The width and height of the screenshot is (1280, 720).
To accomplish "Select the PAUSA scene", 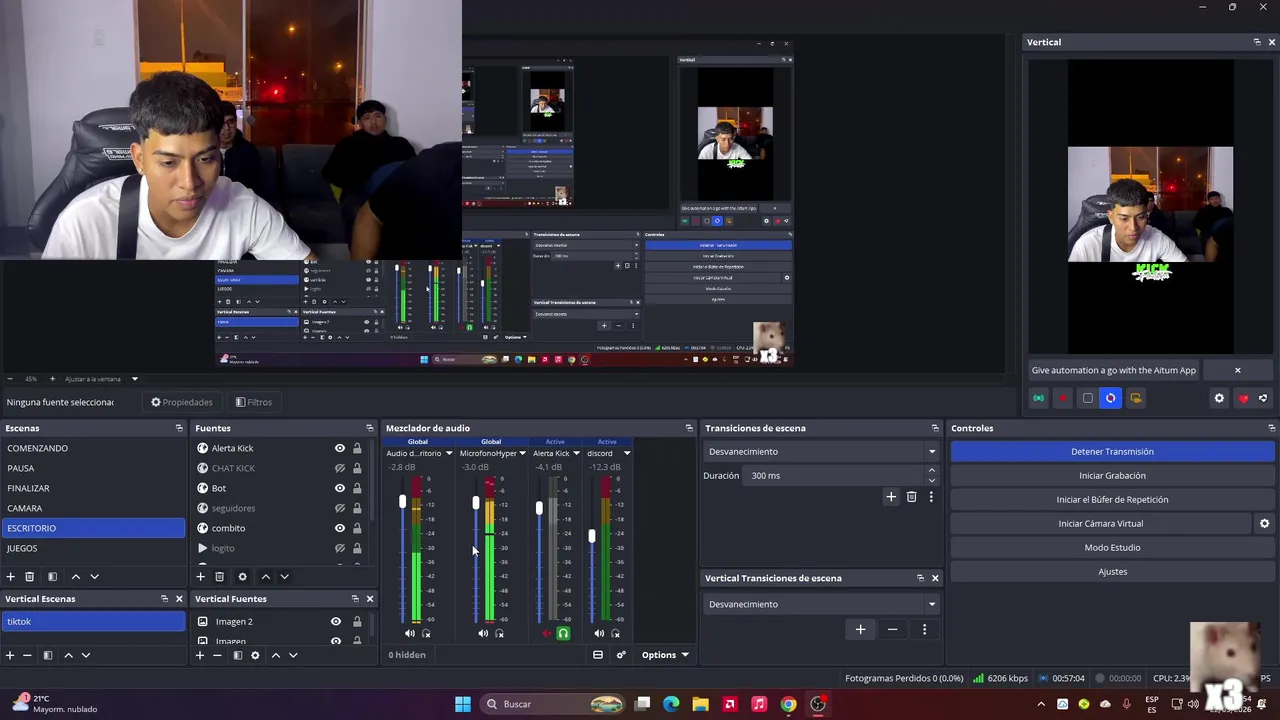I will click(x=93, y=468).
